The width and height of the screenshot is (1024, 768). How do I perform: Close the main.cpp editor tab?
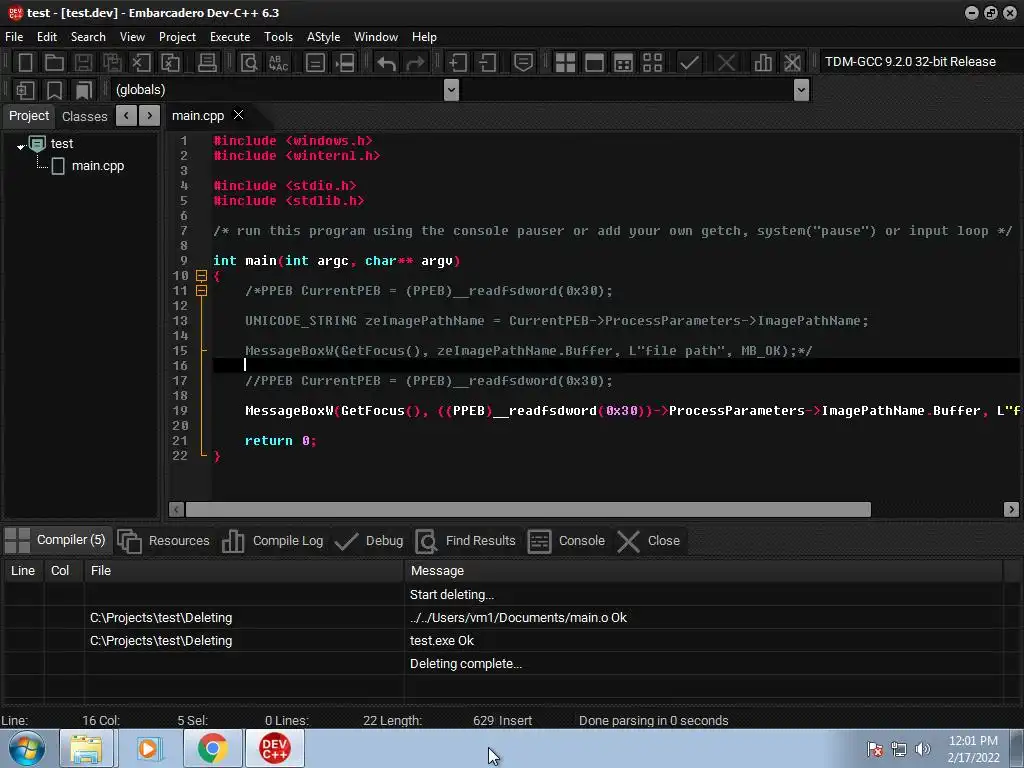(238, 115)
